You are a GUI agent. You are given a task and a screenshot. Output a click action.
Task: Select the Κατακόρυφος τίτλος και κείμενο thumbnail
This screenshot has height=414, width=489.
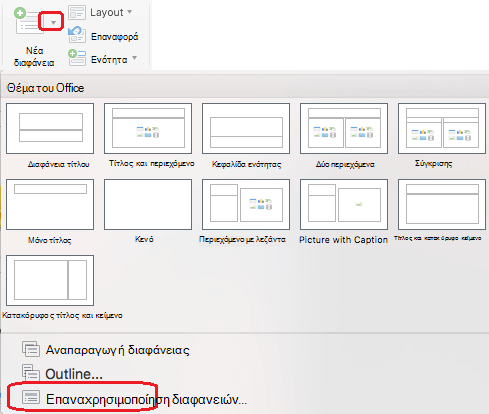point(50,280)
